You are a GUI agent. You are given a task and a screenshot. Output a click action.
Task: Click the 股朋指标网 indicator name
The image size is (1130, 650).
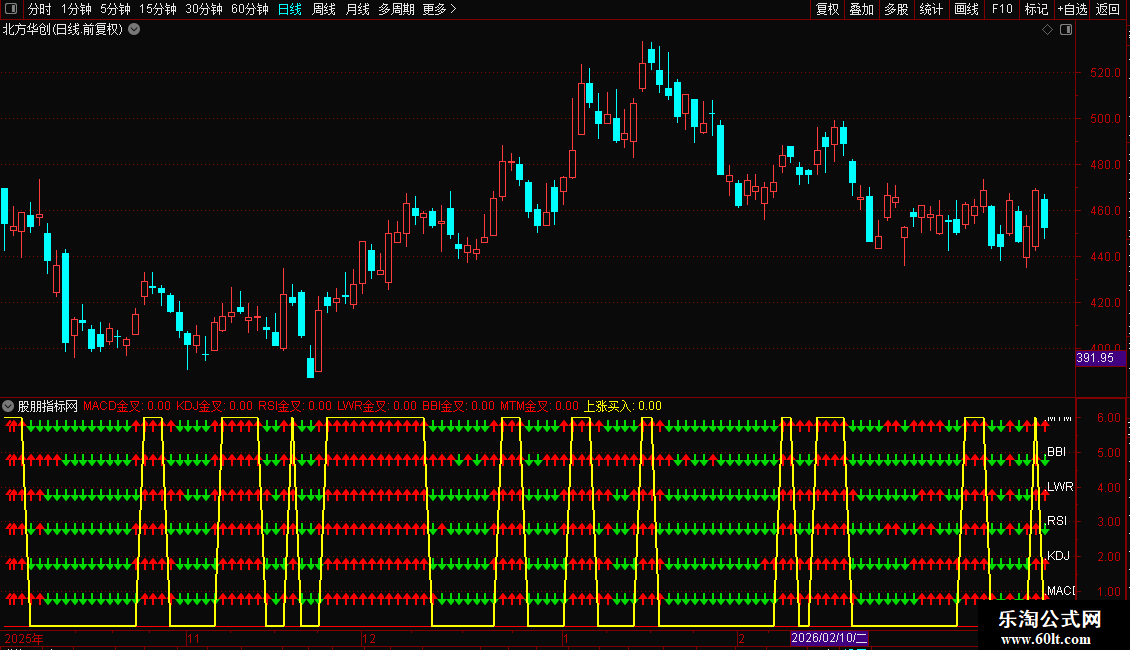coord(48,406)
